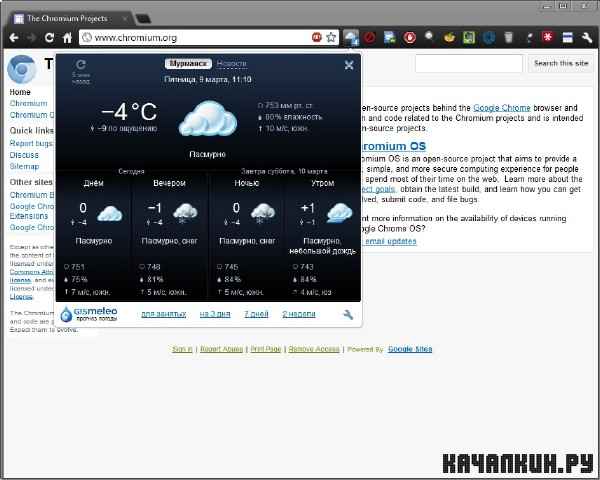Follow the Google Chrome link in intro text

[502, 108]
